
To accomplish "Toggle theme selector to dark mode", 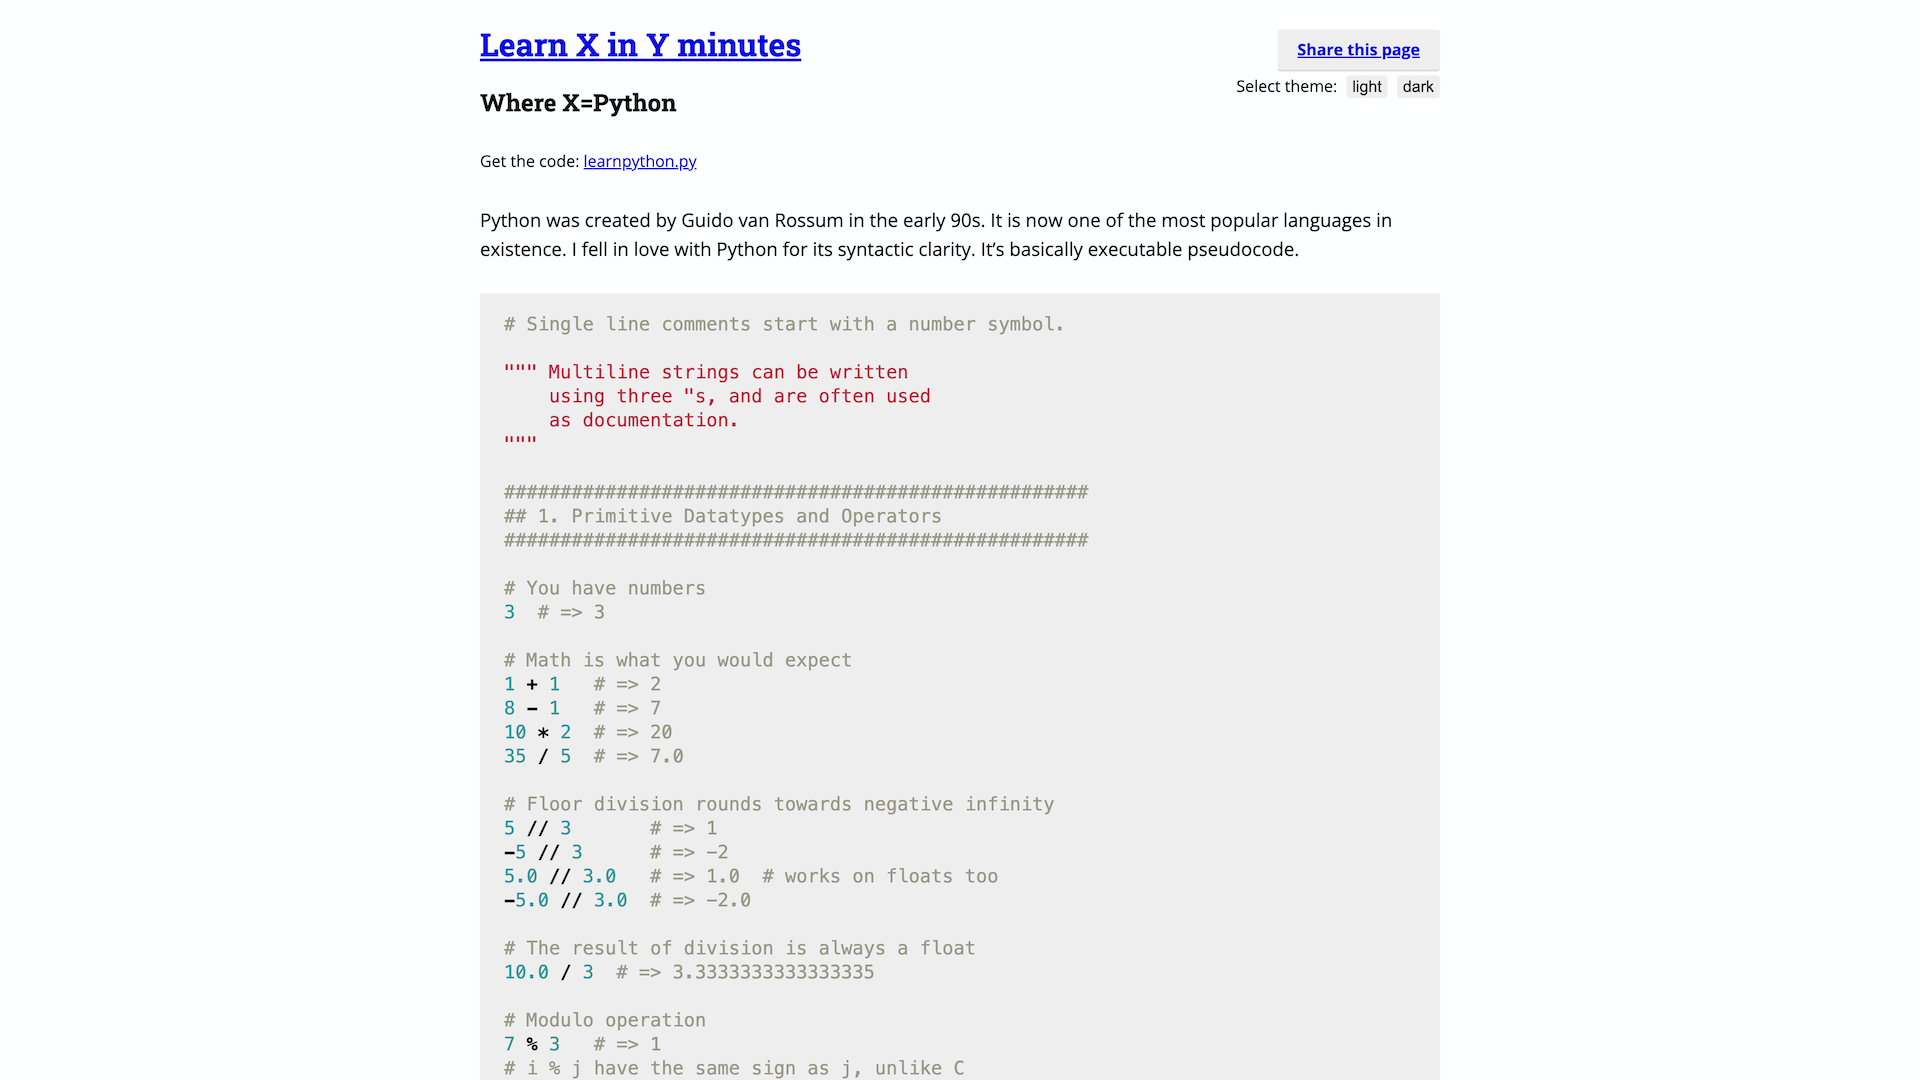I will [x=1418, y=86].
